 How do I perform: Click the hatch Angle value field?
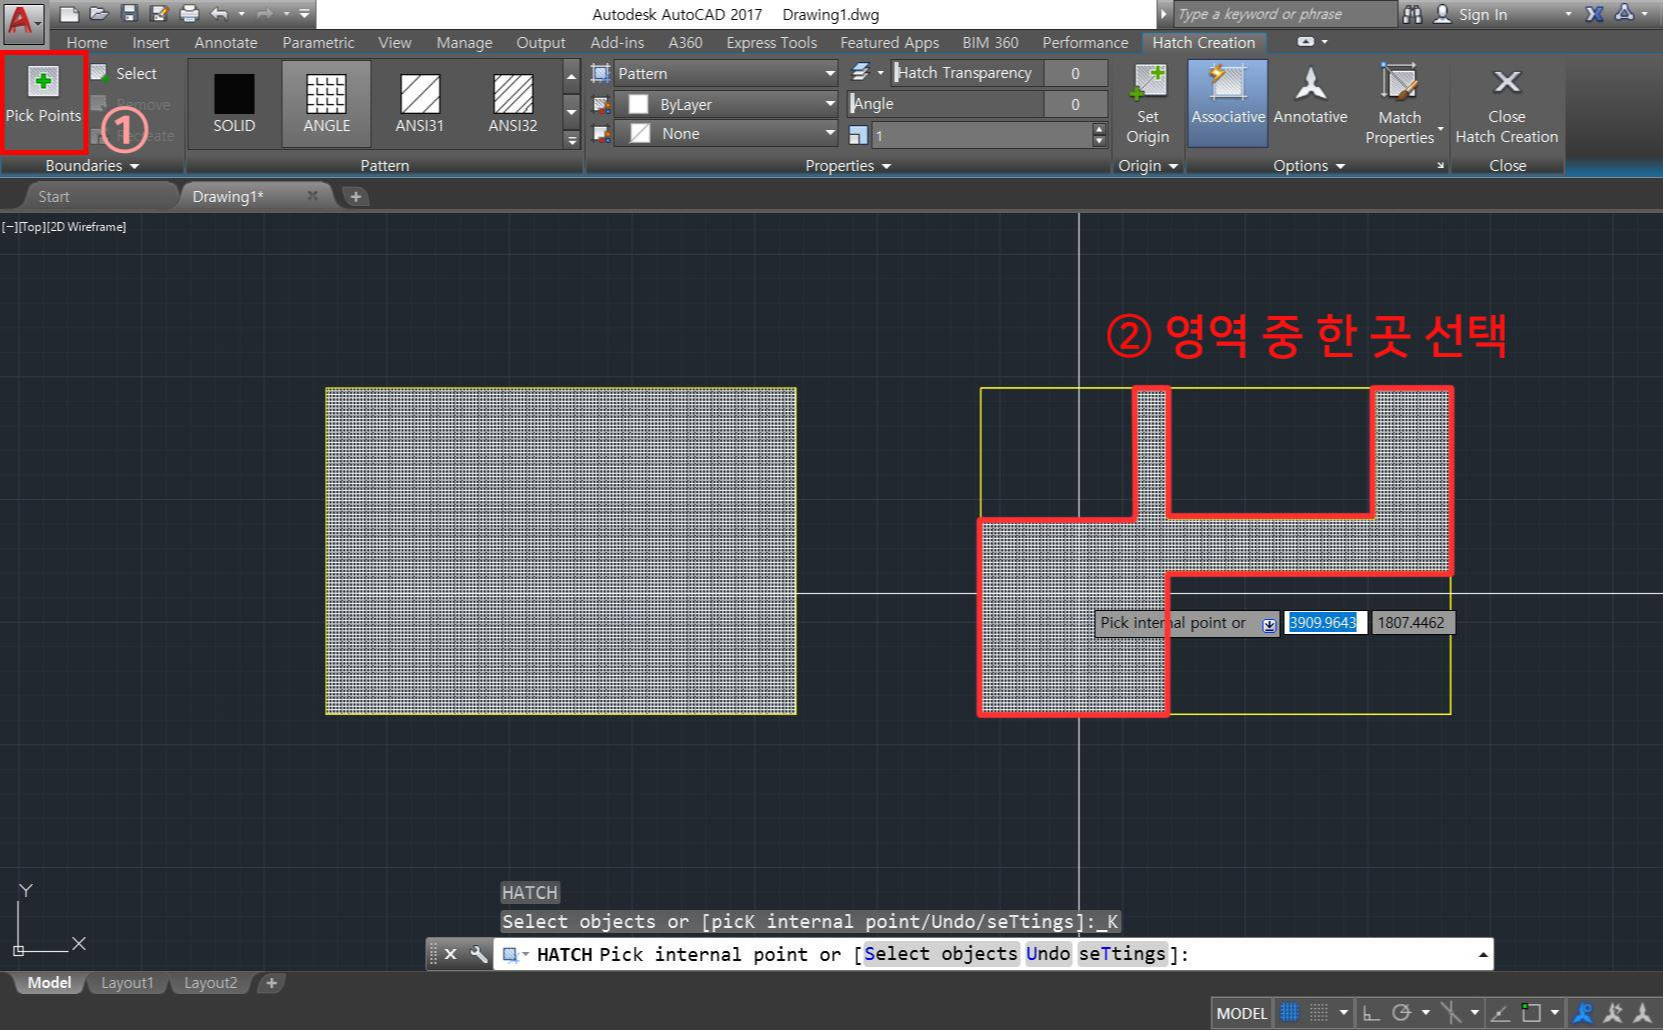[1075, 104]
